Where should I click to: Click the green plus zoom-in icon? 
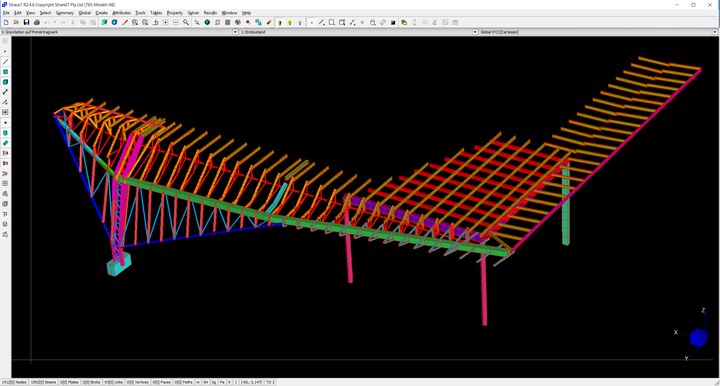point(165,22)
